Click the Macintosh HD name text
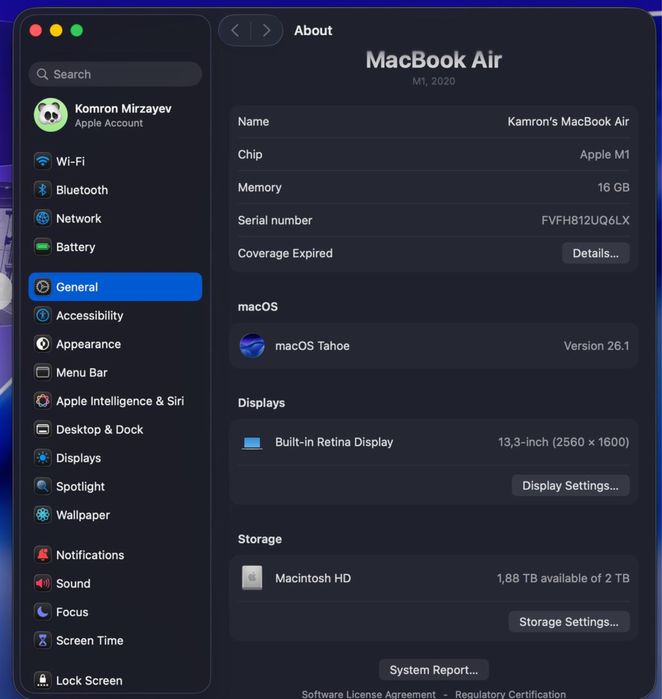The height and width of the screenshot is (699, 662). point(313,578)
